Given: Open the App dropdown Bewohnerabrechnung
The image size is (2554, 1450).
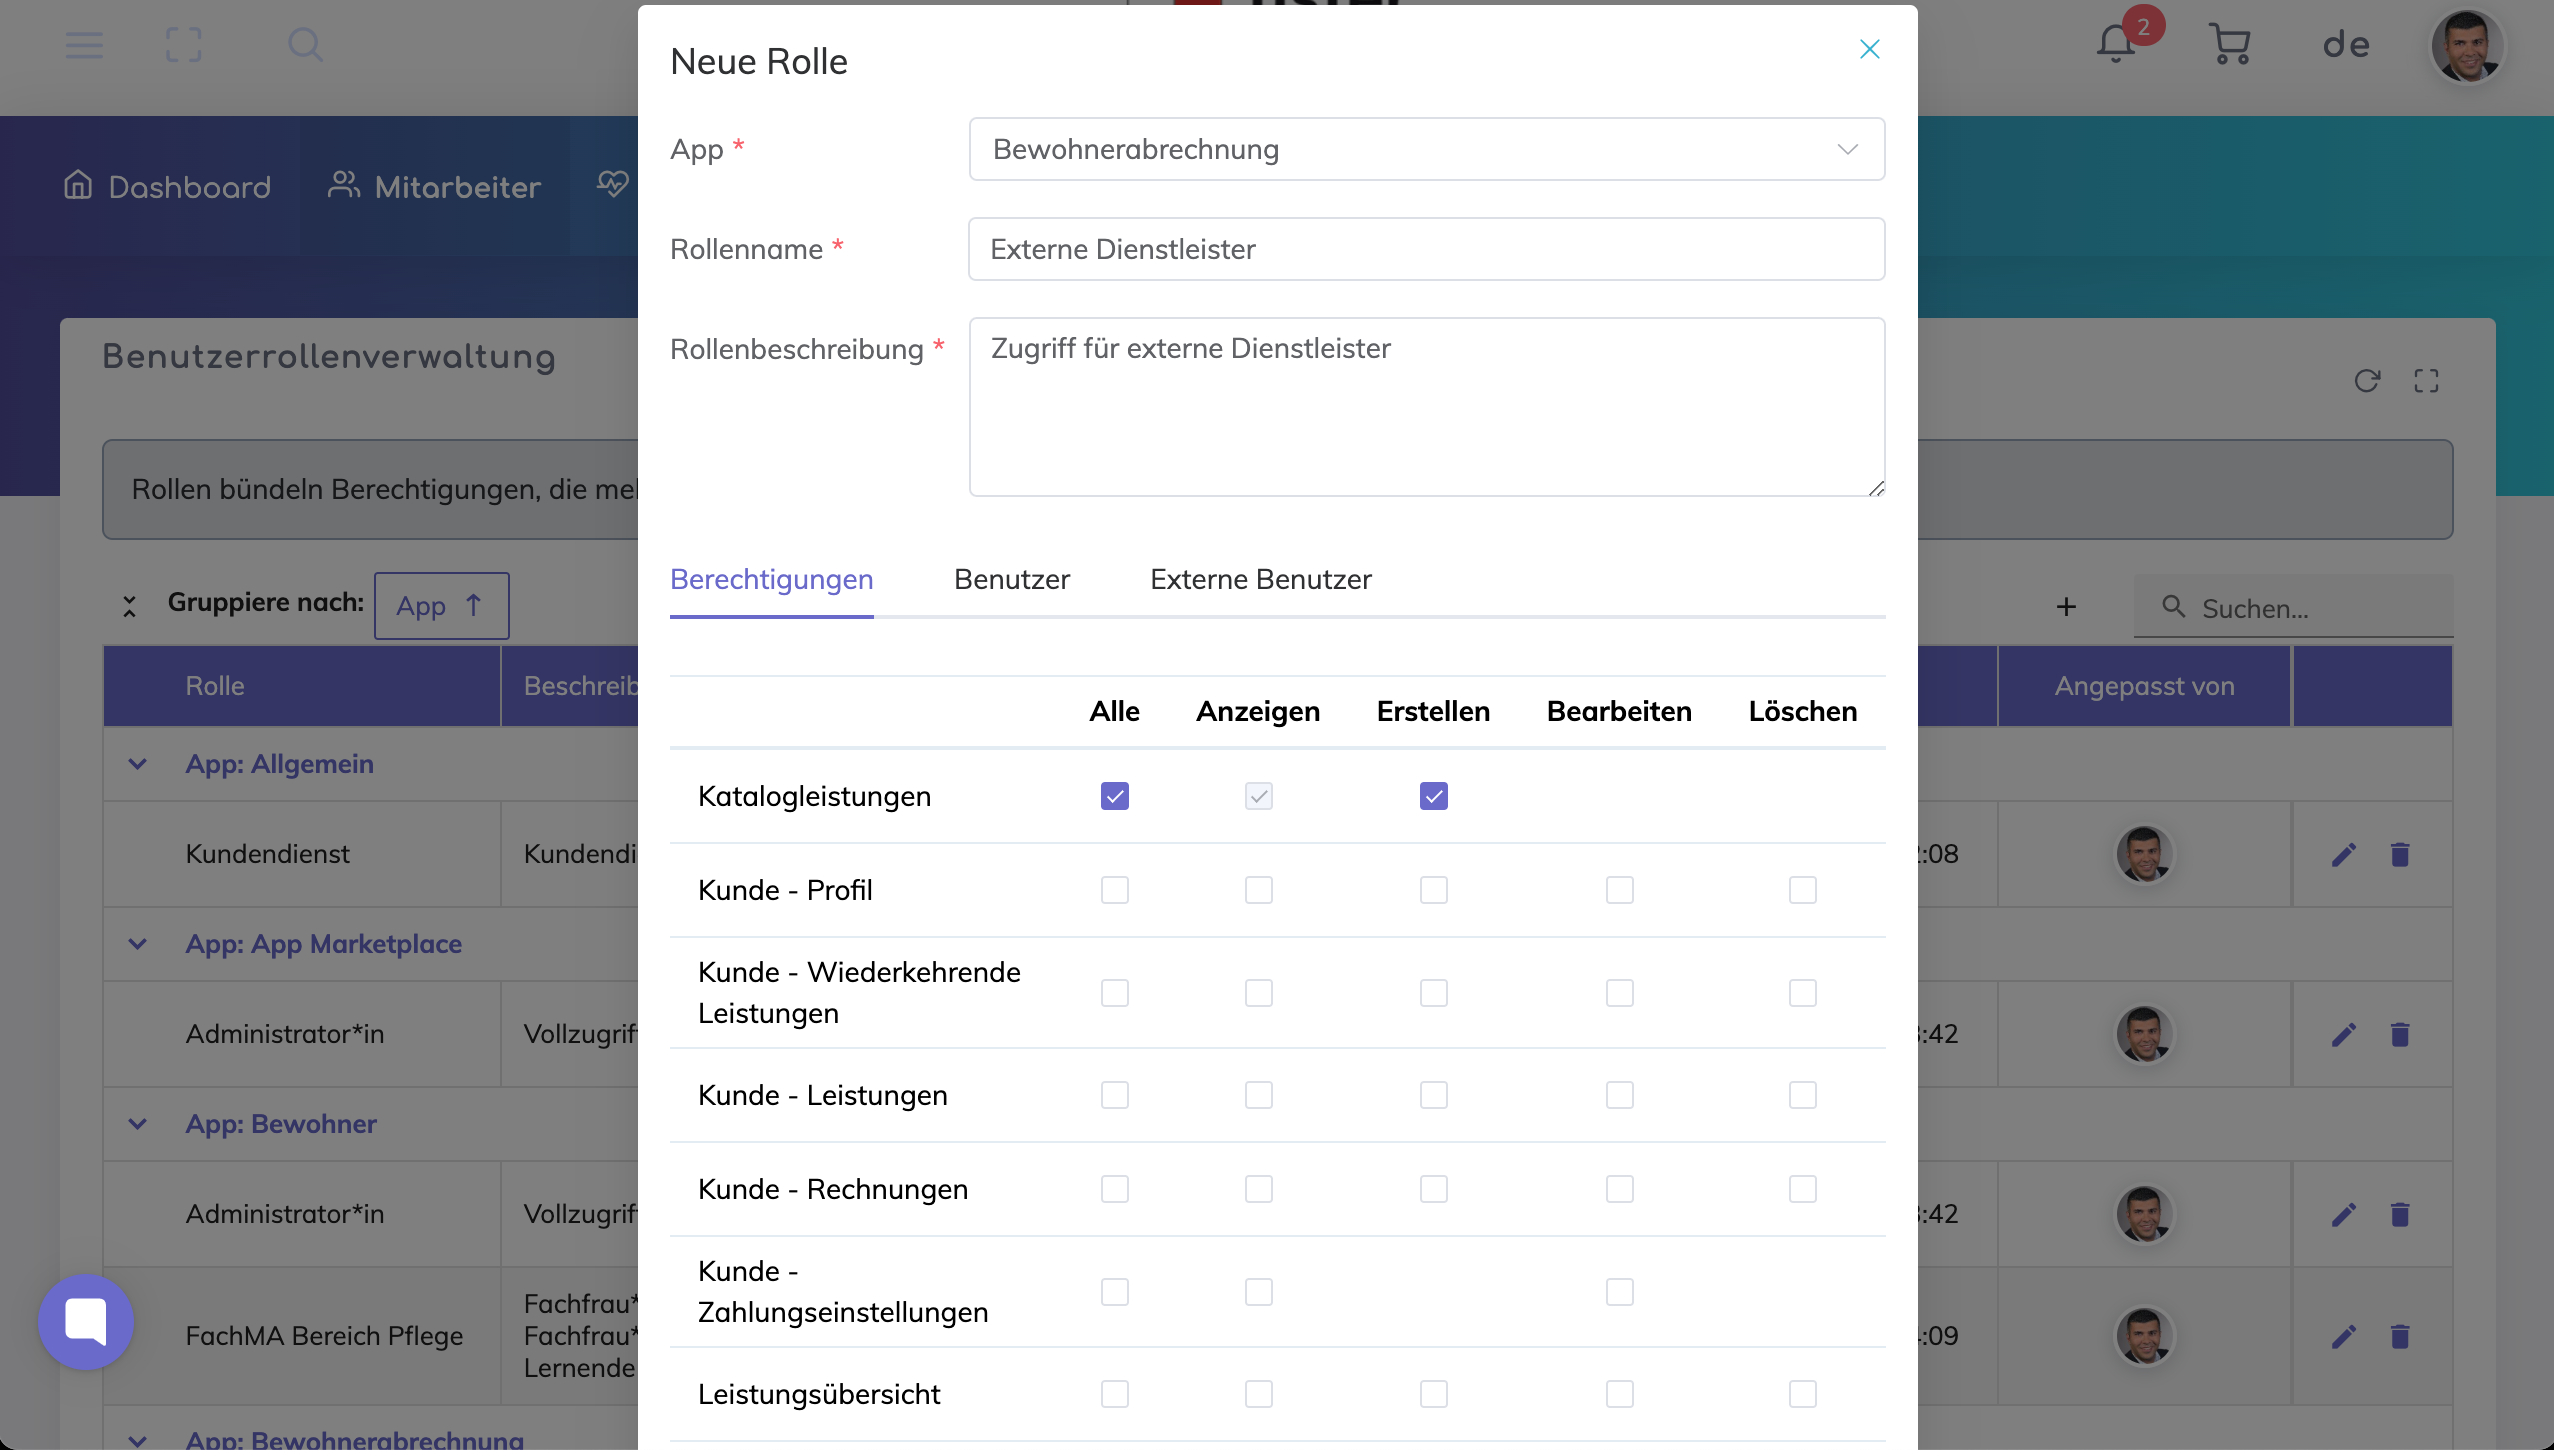Looking at the screenshot, I should pos(1426,149).
